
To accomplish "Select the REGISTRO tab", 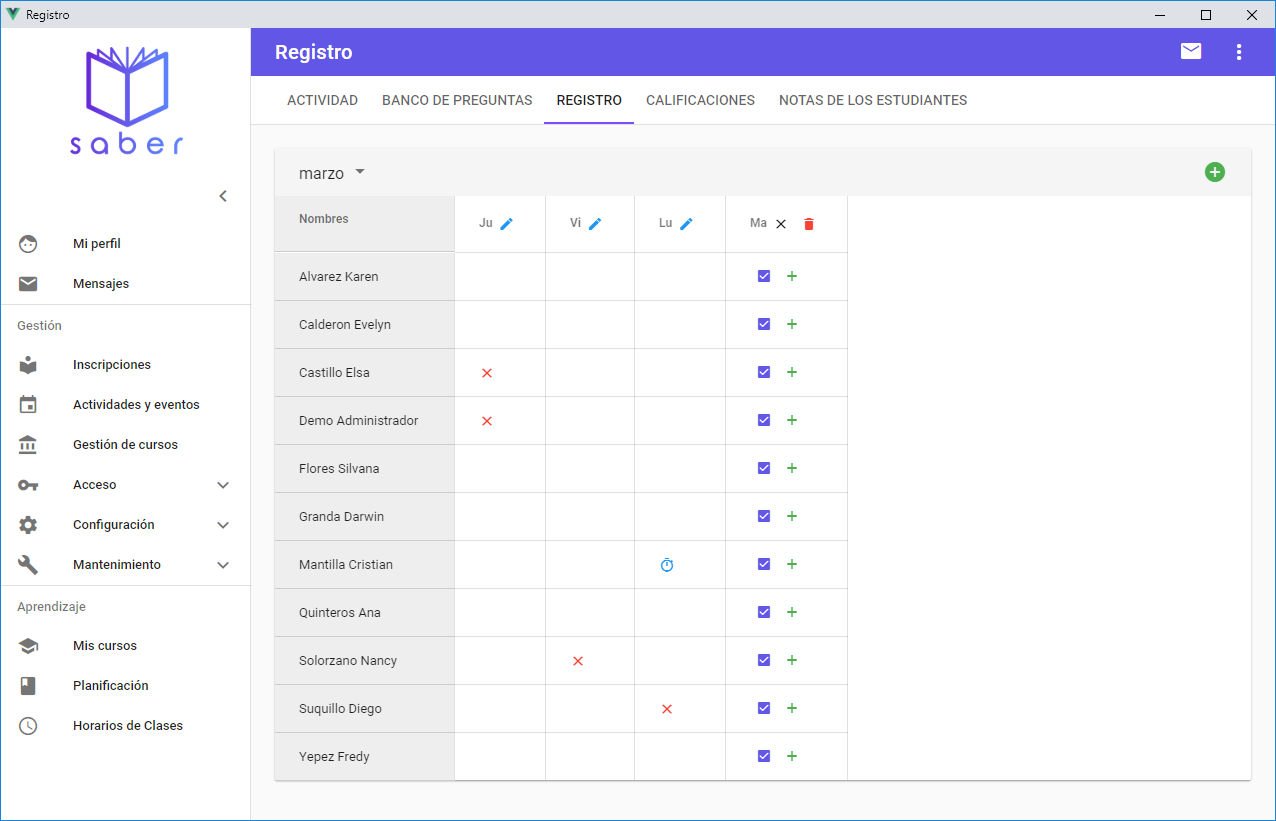I will click(589, 100).
